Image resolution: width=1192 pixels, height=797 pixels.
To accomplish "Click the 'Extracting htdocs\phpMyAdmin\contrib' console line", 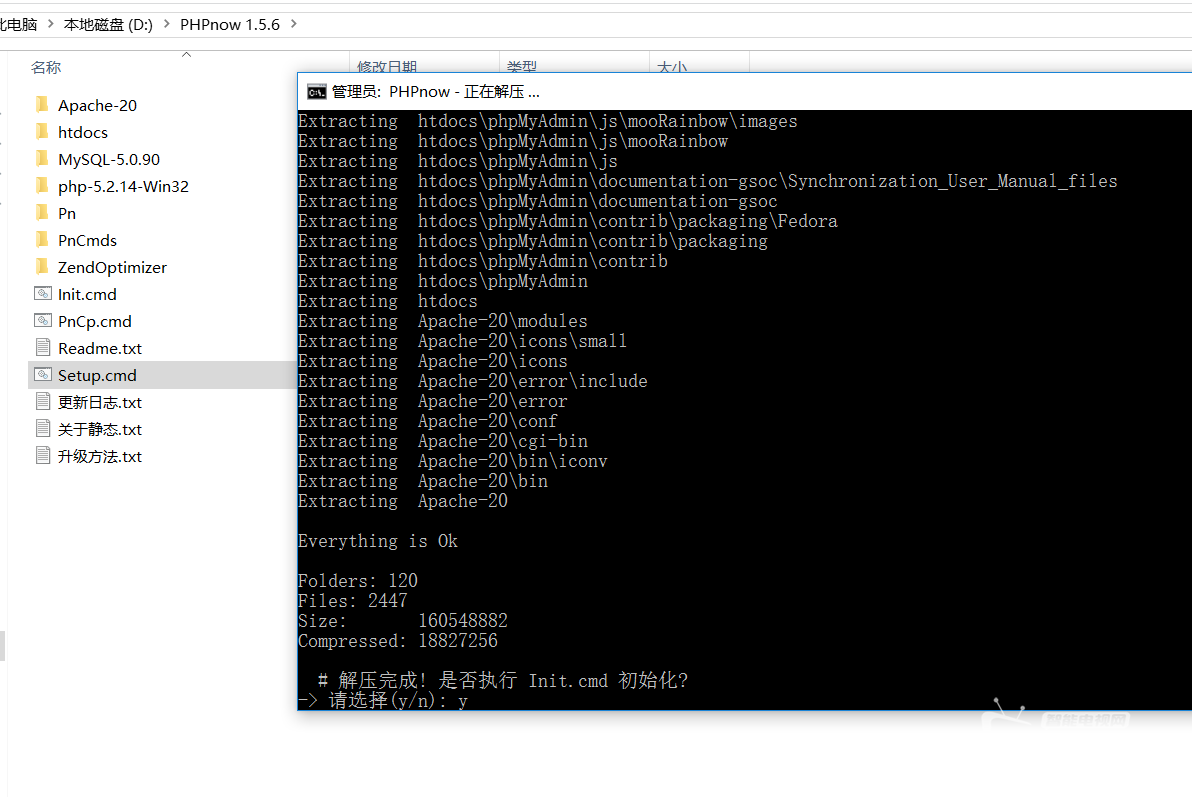I will [483, 261].
